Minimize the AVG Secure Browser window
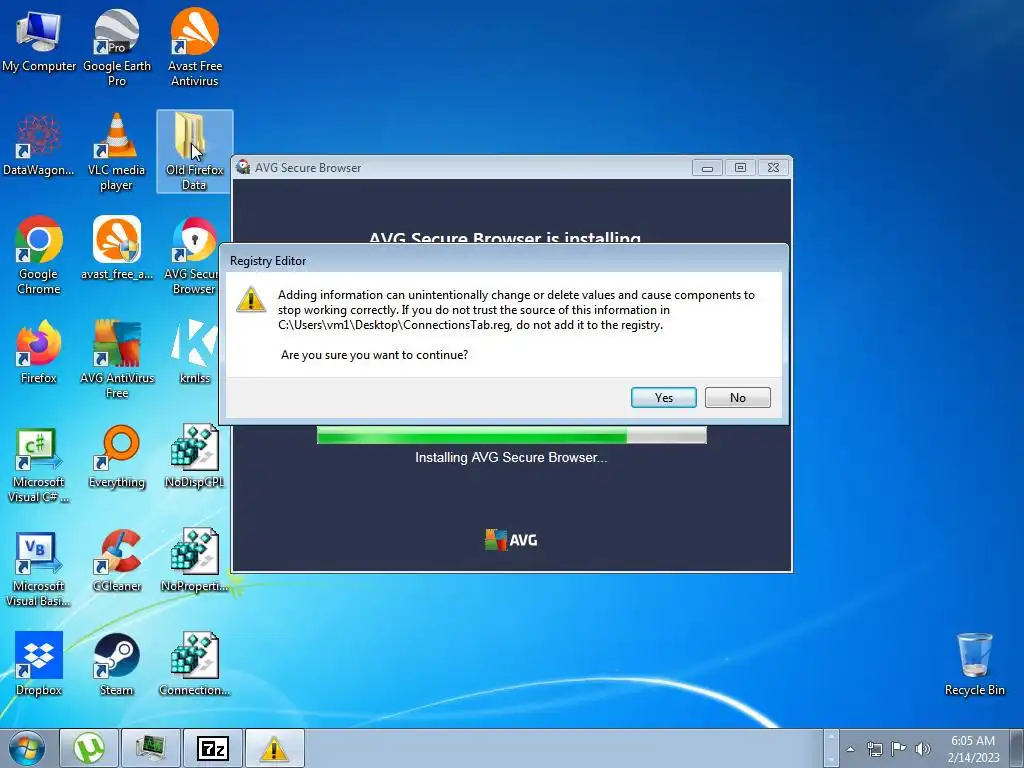This screenshot has height=768, width=1024. coord(707,168)
